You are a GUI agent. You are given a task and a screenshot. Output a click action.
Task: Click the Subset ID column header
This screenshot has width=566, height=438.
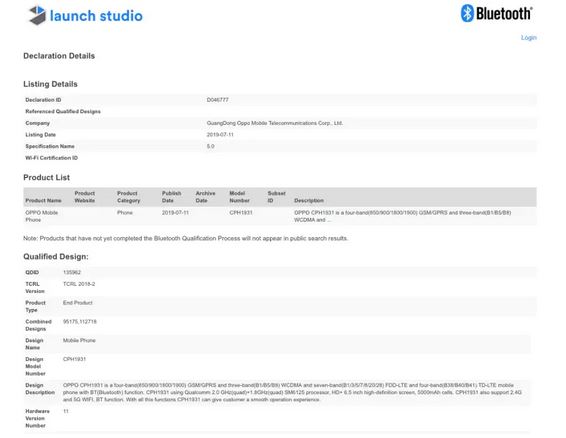(277, 197)
